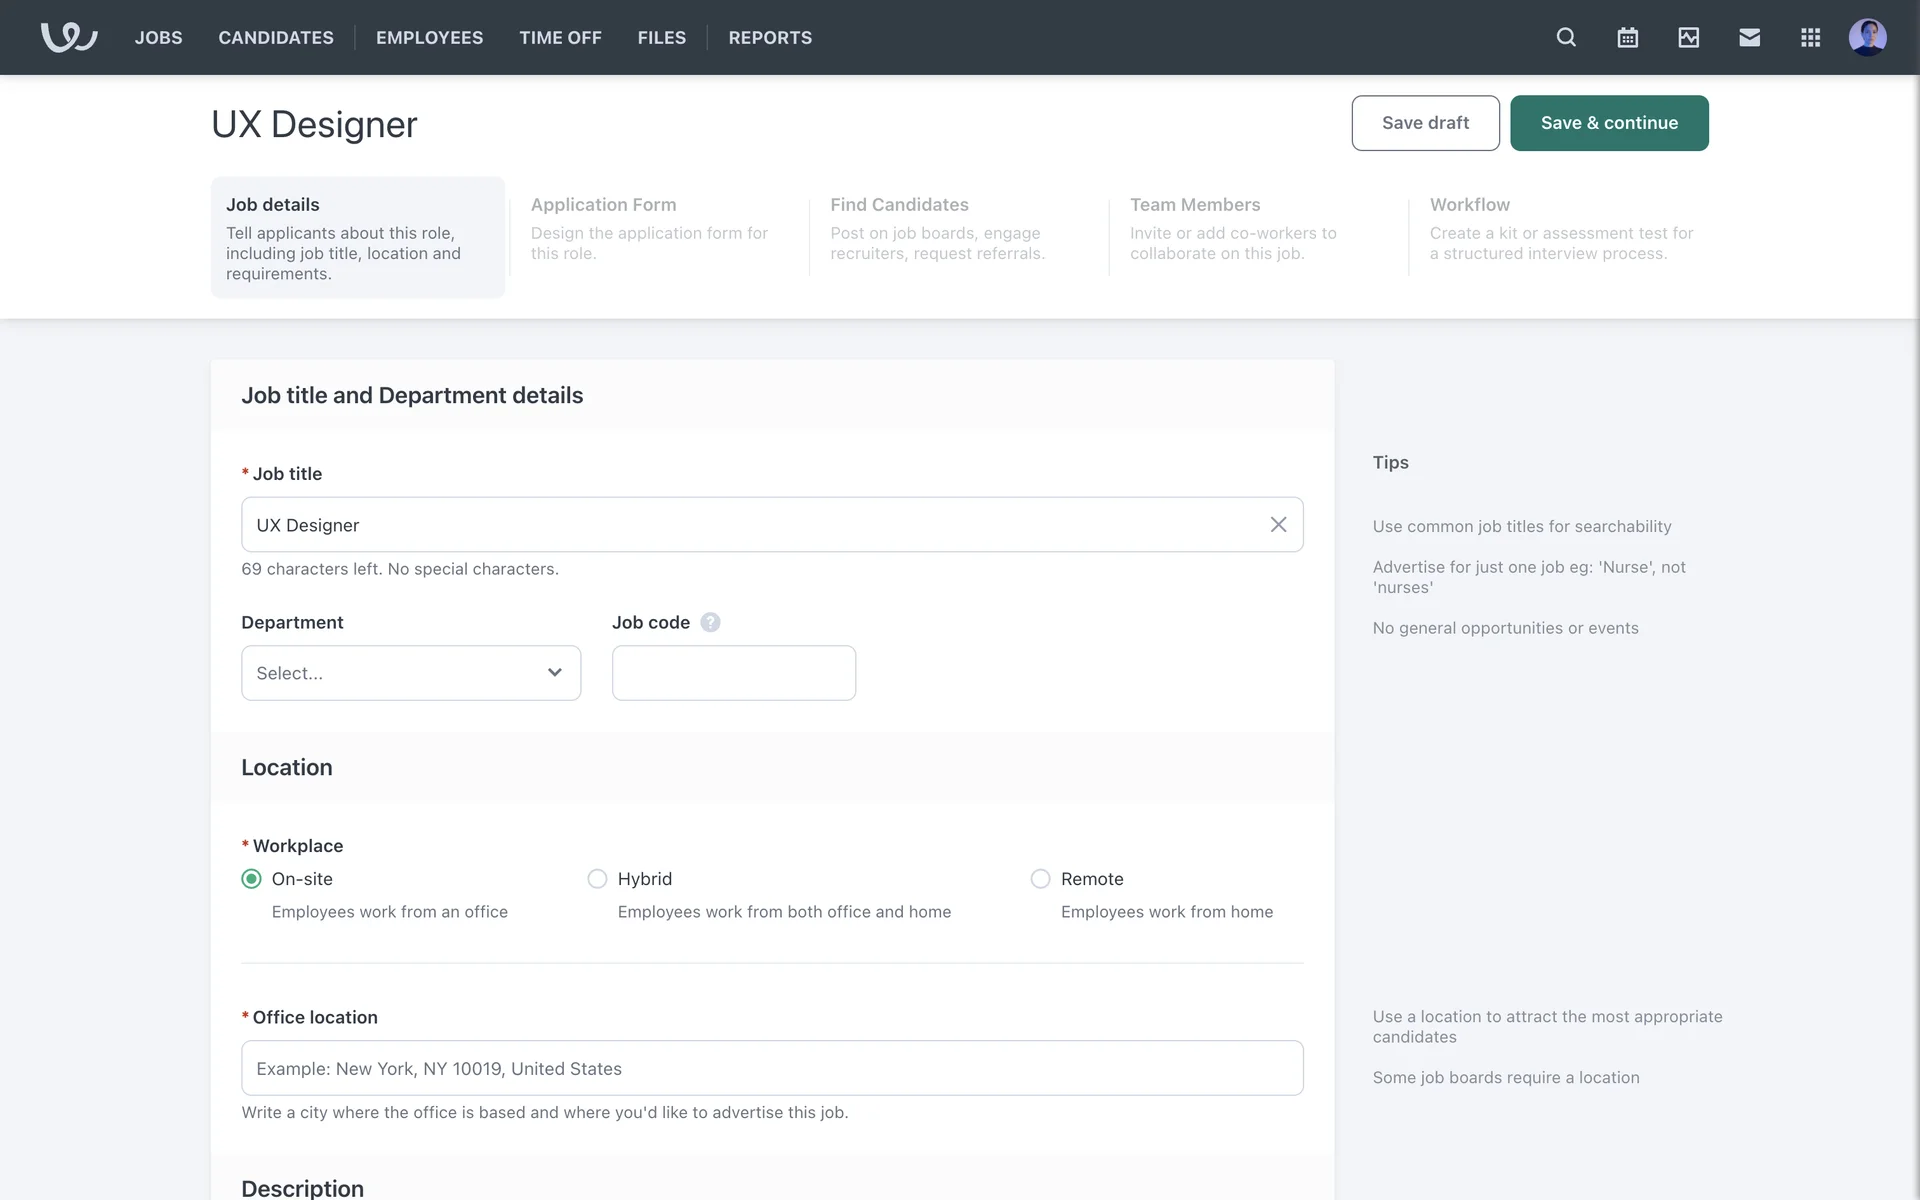Go to the Reports menu
The height and width of the screenshot is (1200, 1920).
[x=770, y=37]
